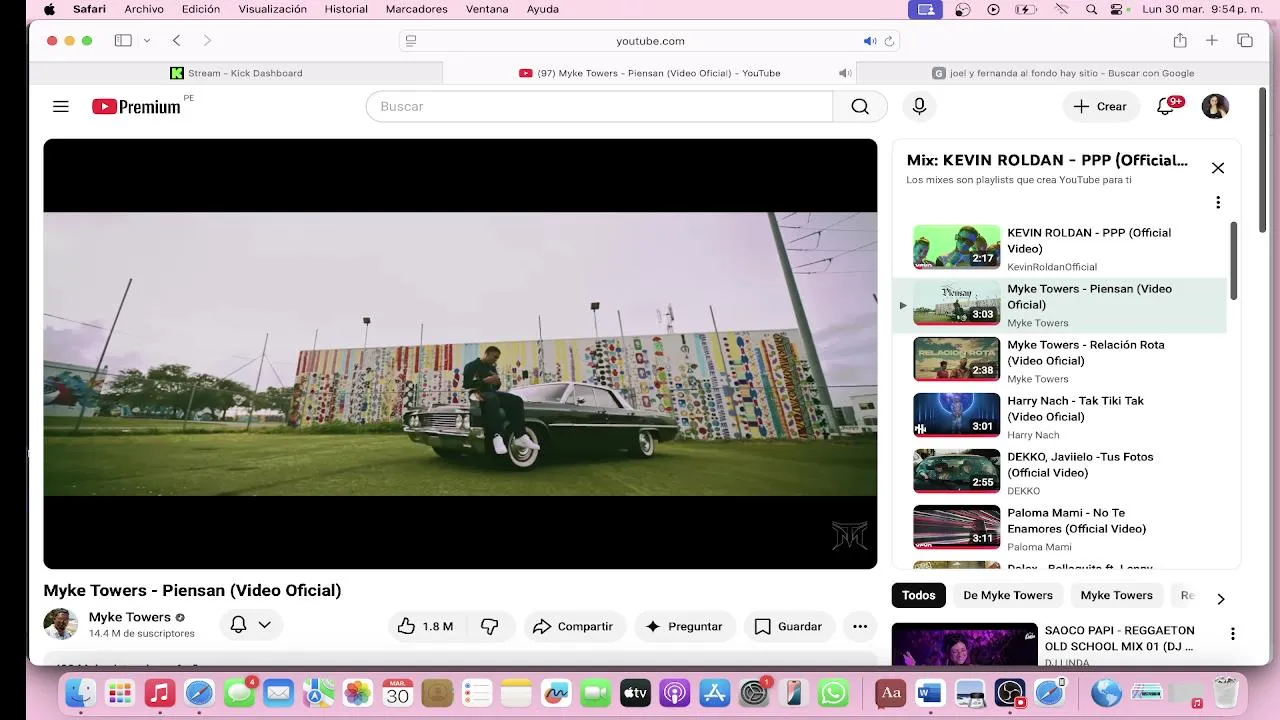Screen dimensions: 1280x720
Task: Select Harry Nach - Tak Tiki Tak
Action: tap(1062, 416)
